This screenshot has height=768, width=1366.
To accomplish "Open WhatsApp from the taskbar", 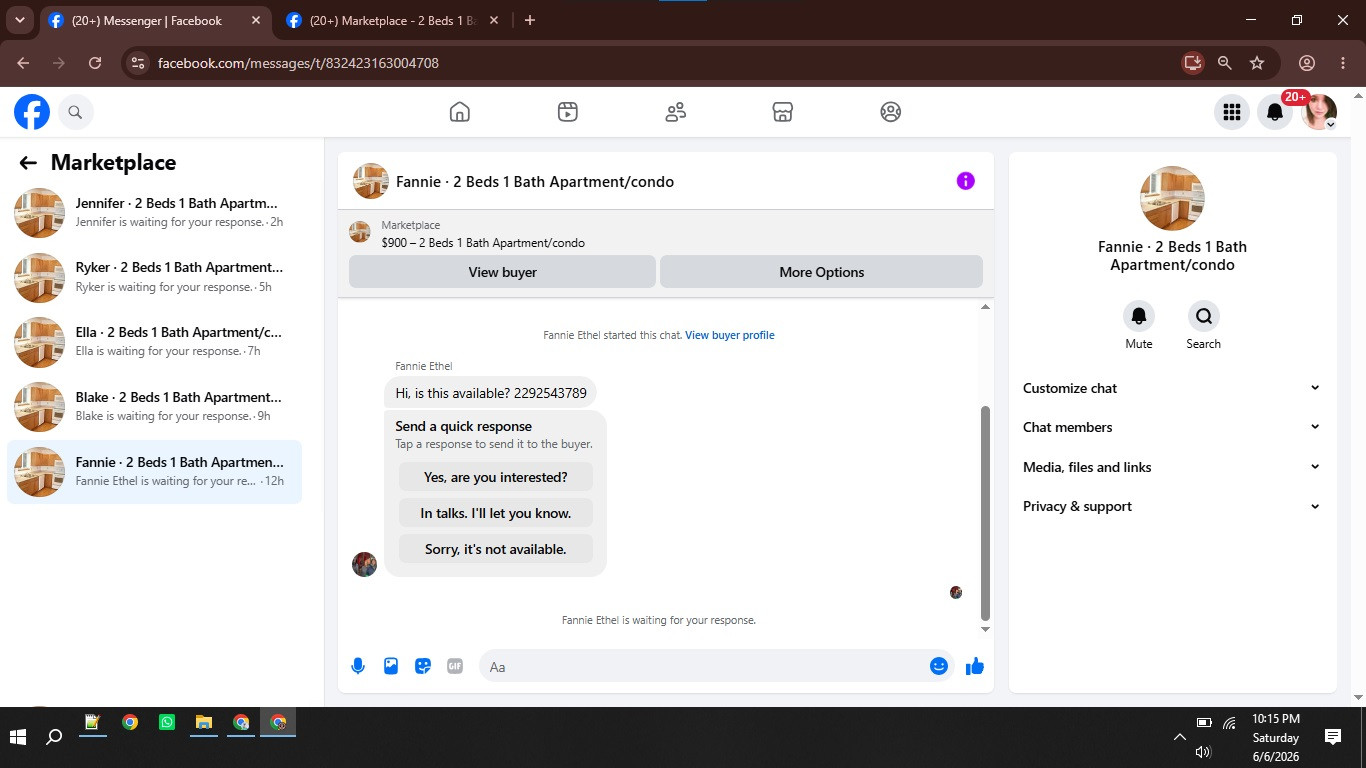I will tap(167, 722).
